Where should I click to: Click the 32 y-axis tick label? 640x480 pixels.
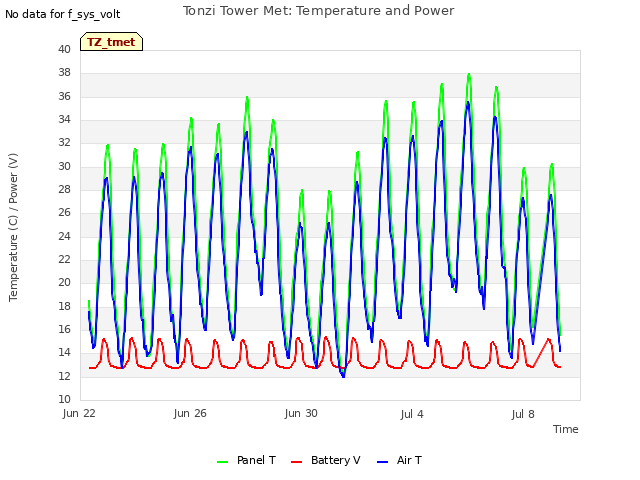(64, 142)
